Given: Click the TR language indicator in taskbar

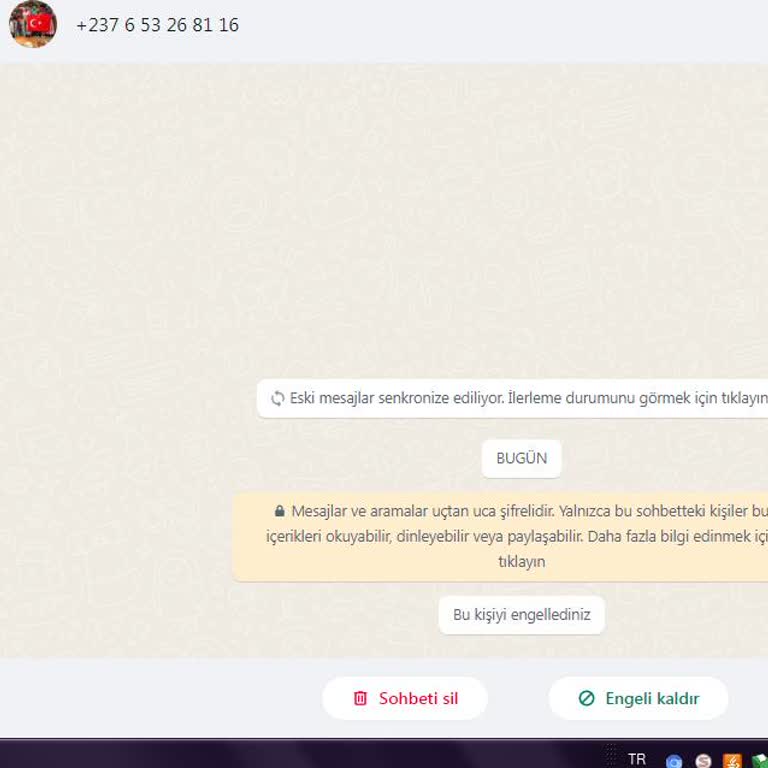Looking at the screenshot, I should point(637,759).
